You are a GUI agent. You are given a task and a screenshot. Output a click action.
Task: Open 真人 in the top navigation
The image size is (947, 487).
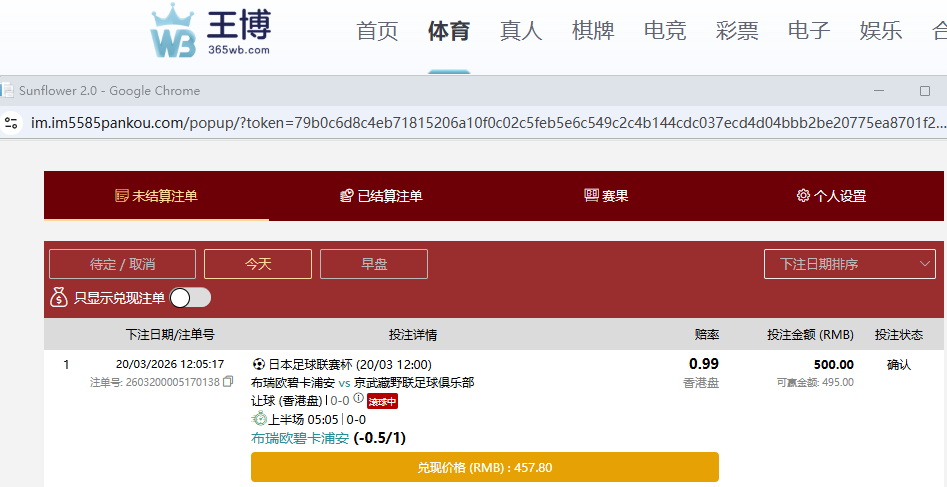[x=521, y=31]
